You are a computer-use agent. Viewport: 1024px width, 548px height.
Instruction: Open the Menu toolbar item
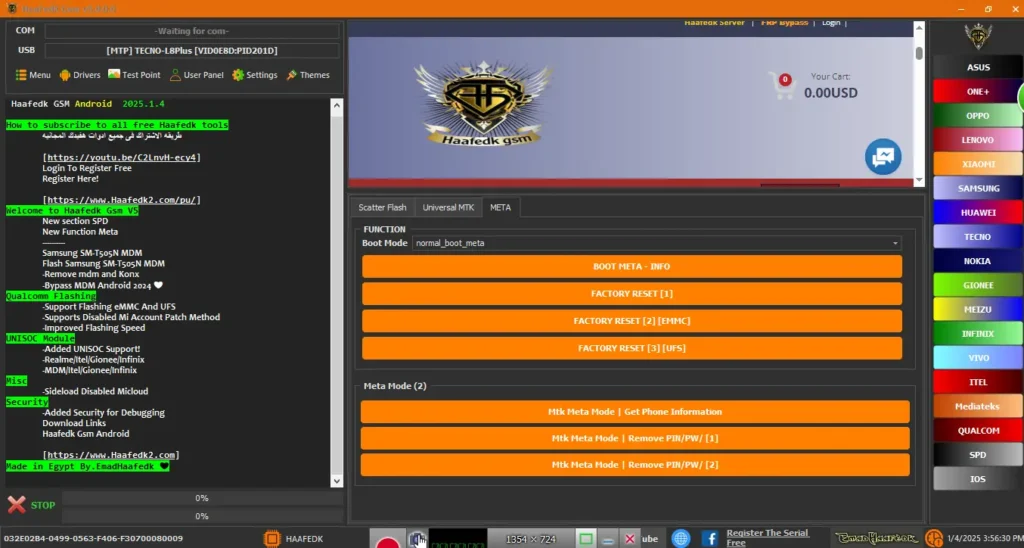(x=33, y=75)
